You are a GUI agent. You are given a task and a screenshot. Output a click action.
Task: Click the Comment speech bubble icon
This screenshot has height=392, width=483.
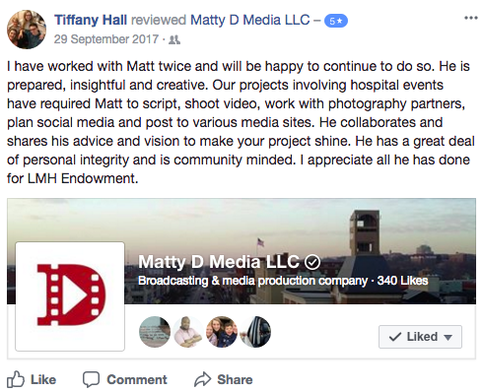click(91, 379)
